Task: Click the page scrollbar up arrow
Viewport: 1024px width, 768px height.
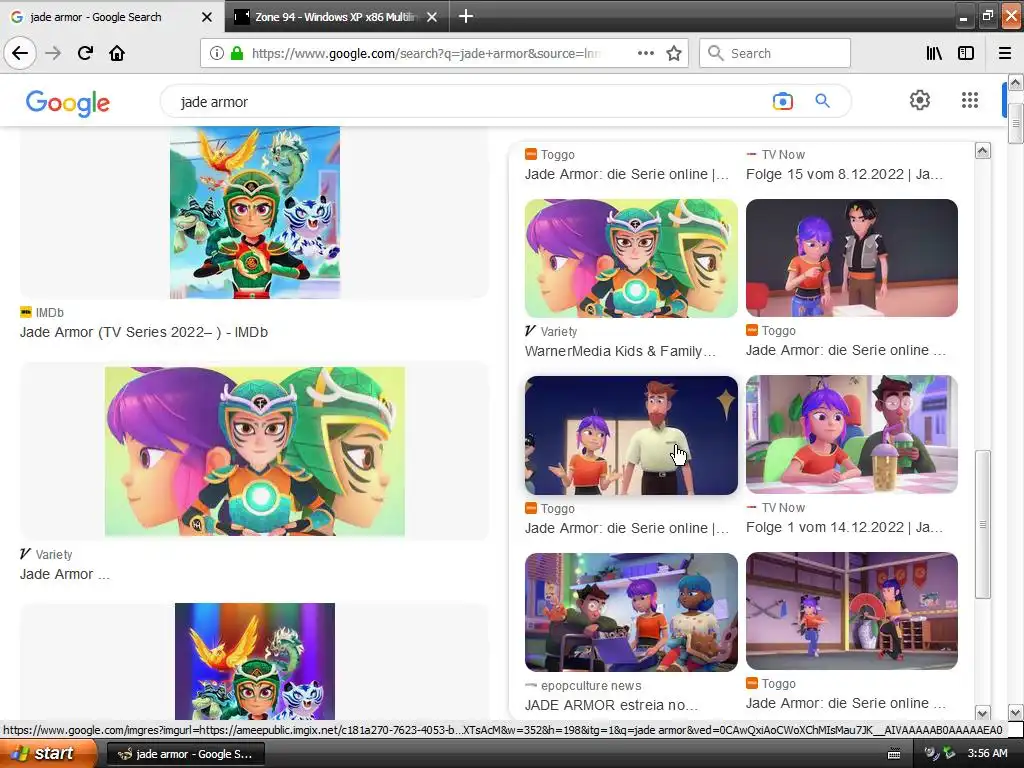Action: 1015,82
